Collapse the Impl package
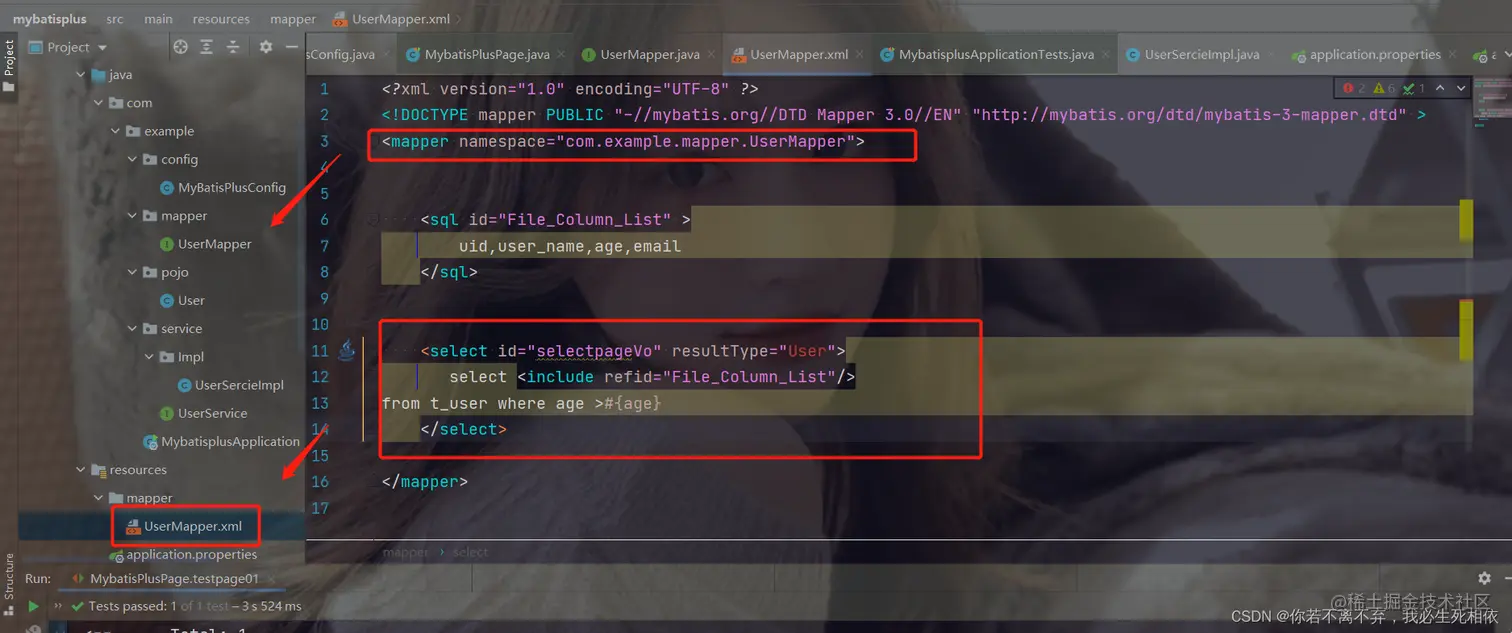 point(150,357)
